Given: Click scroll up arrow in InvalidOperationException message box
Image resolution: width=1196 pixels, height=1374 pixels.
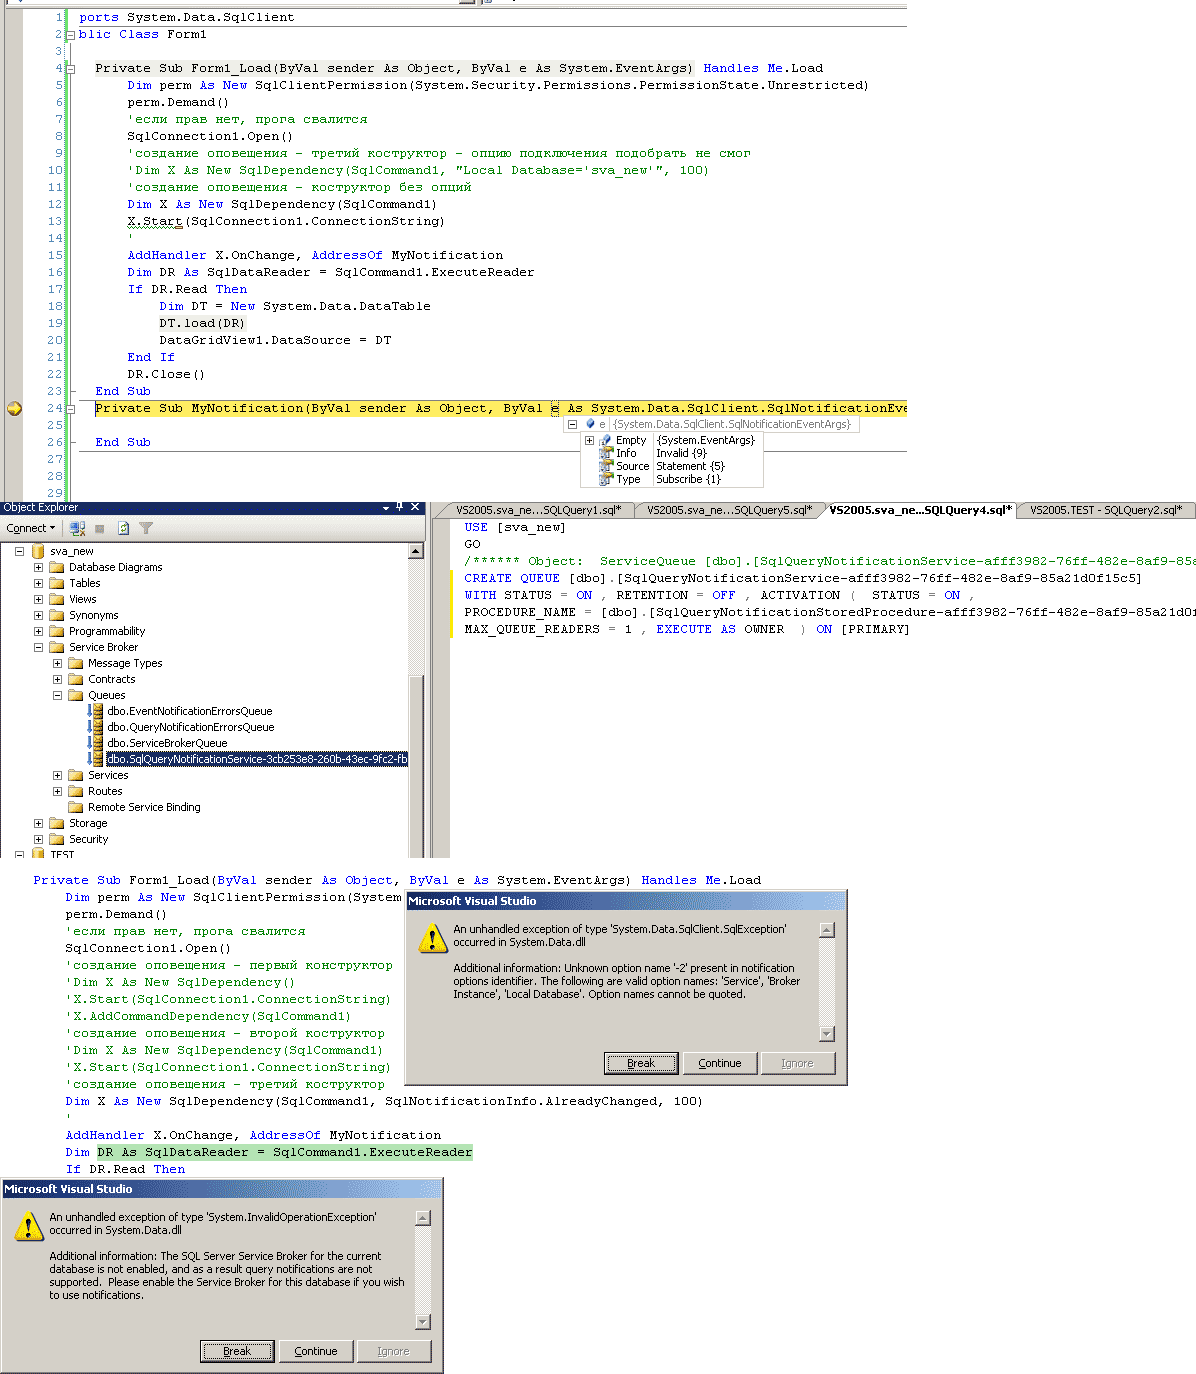Looking at the screenshot, I should 423,1218.
